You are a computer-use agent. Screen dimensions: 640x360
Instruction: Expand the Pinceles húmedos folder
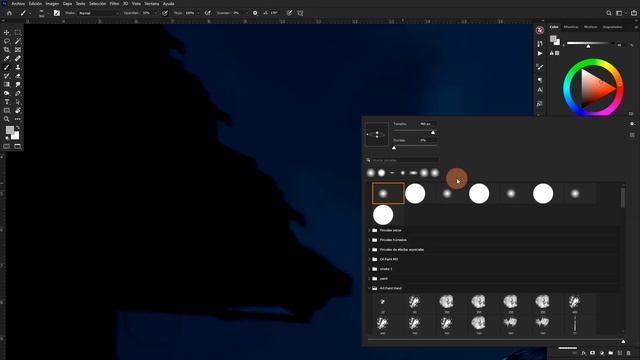pyautogui.click(x=369, y=240)
